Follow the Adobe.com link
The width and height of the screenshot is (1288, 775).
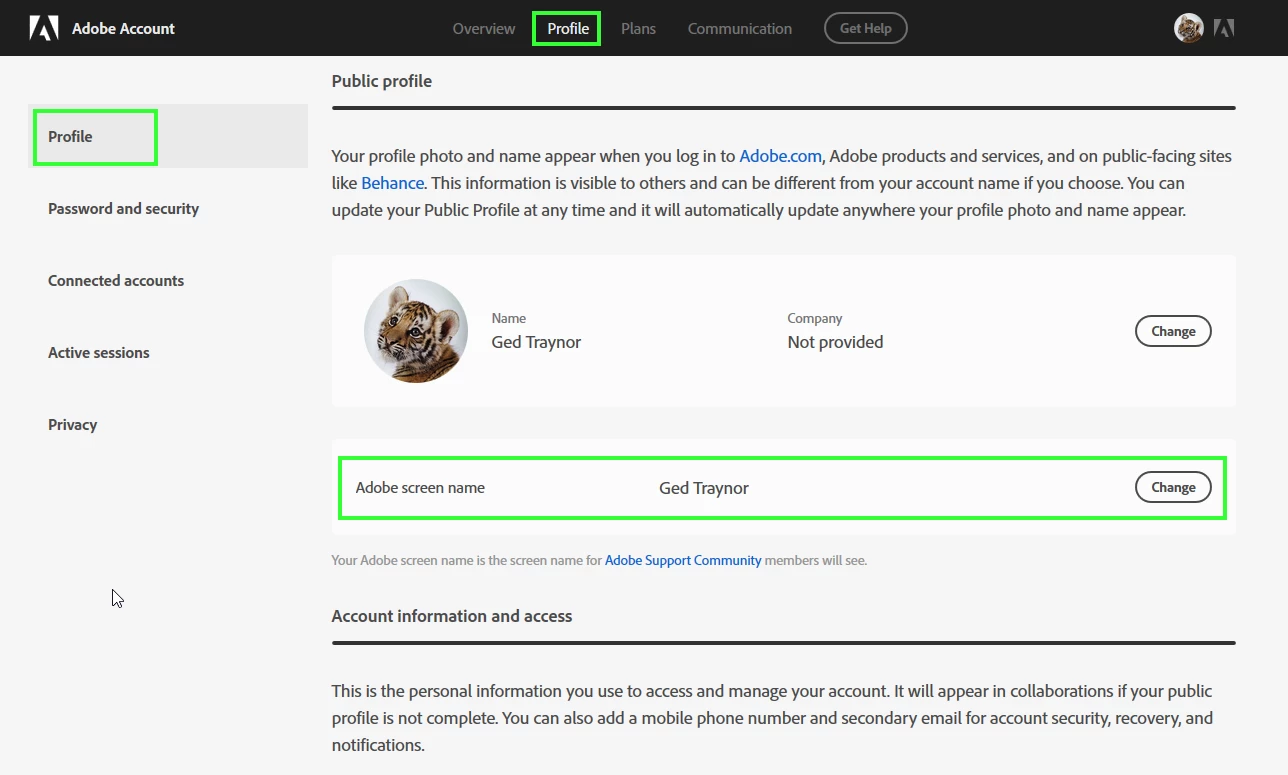click(780, 156)
